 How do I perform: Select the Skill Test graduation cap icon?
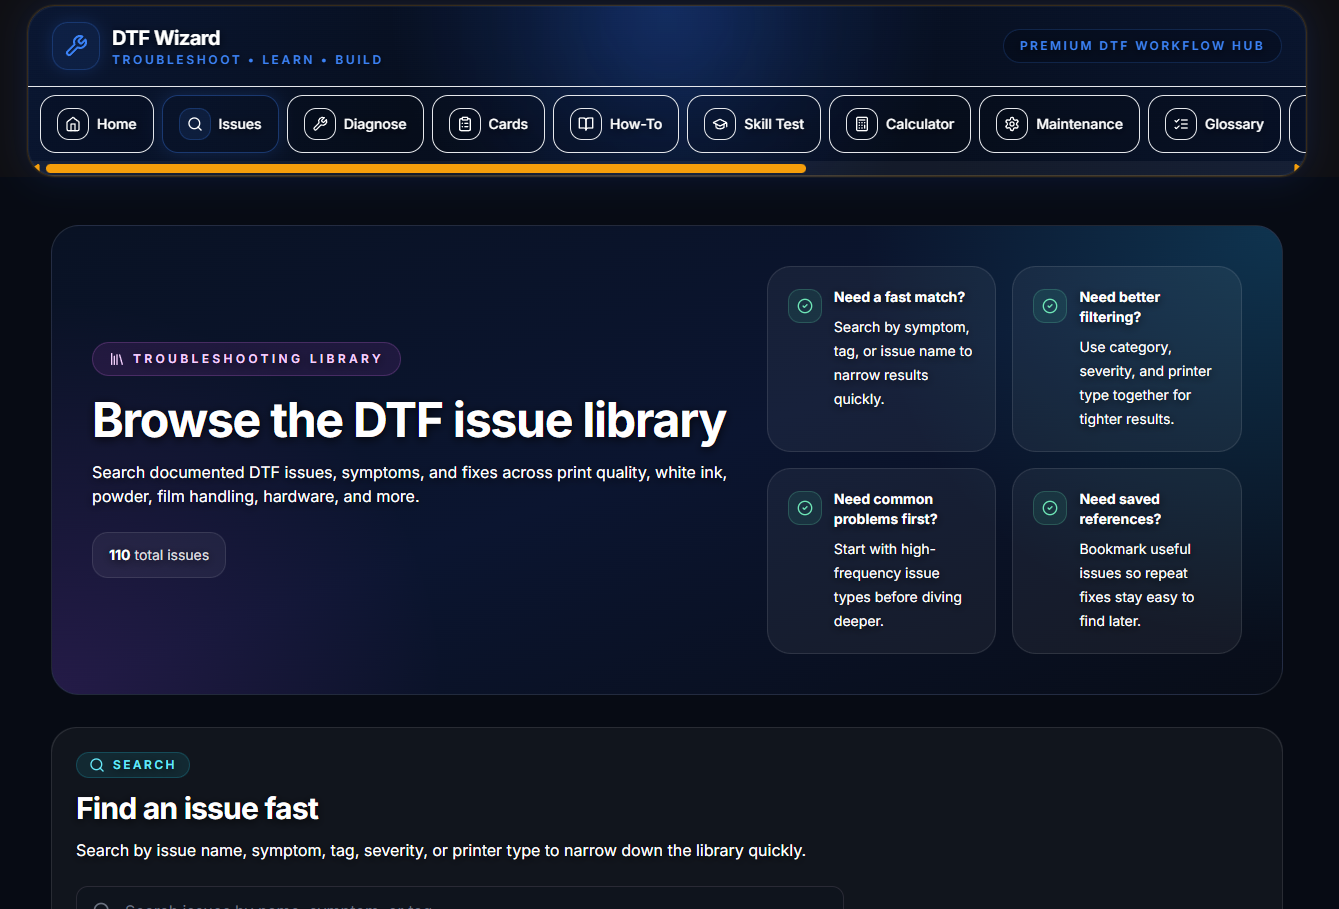pyautogui.click(x=720, y=124)
